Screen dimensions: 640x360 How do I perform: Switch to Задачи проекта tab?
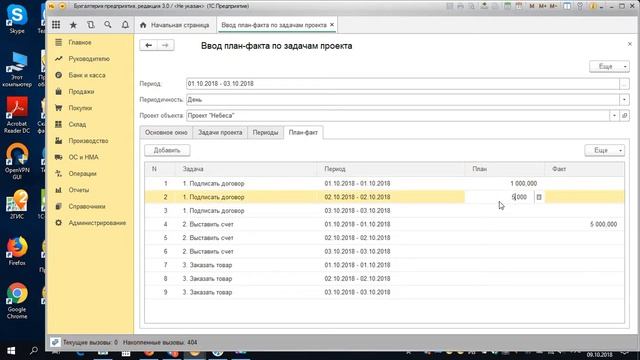220,133
